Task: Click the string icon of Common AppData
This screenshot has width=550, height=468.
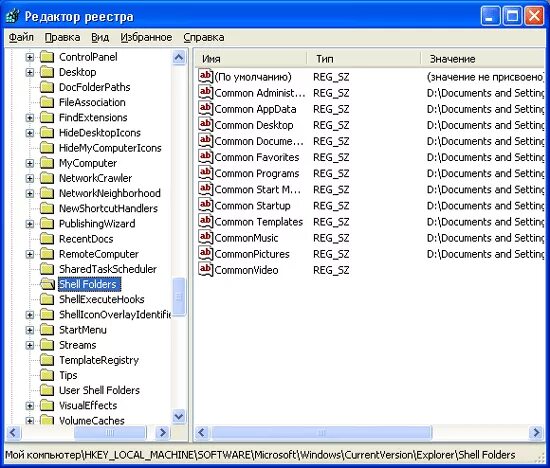Action: 206,108
